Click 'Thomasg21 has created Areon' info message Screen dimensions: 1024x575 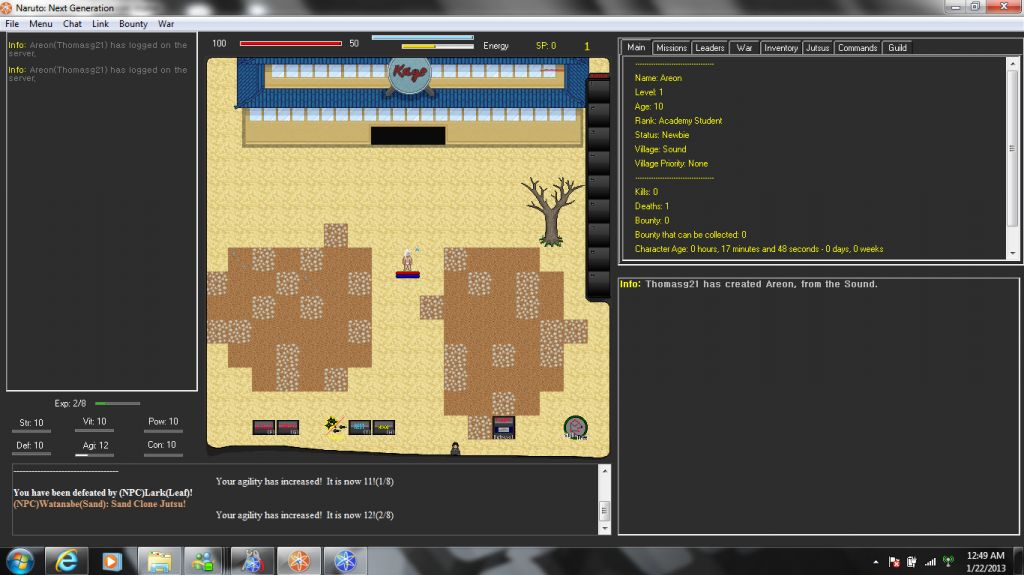click(x=749, y=284)
